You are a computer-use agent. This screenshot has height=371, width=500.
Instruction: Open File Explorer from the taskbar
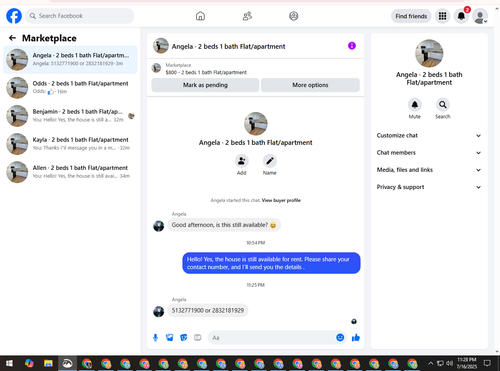(48, 363)
